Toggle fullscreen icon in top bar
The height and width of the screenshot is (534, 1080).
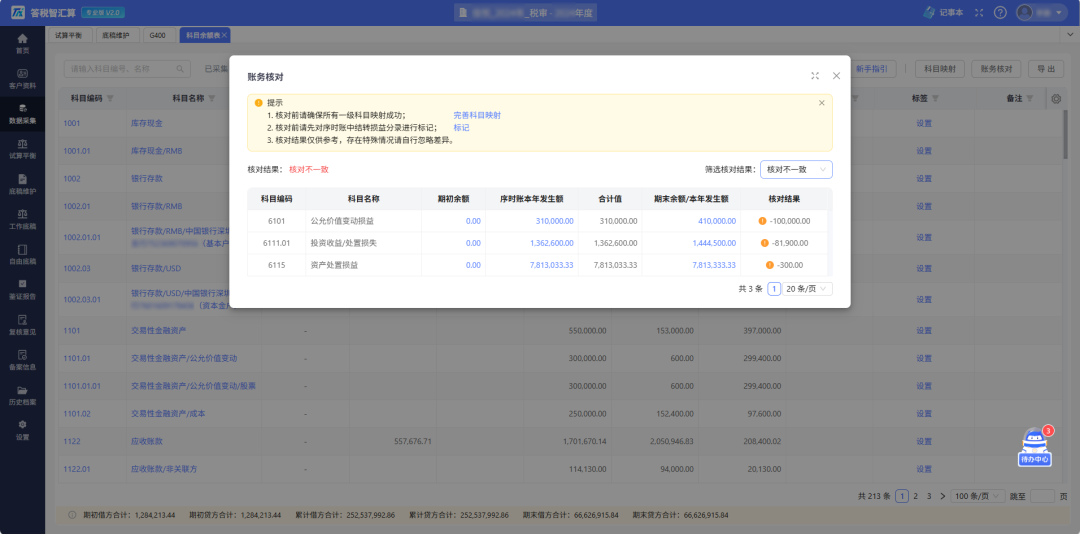(x=979, y=12)
